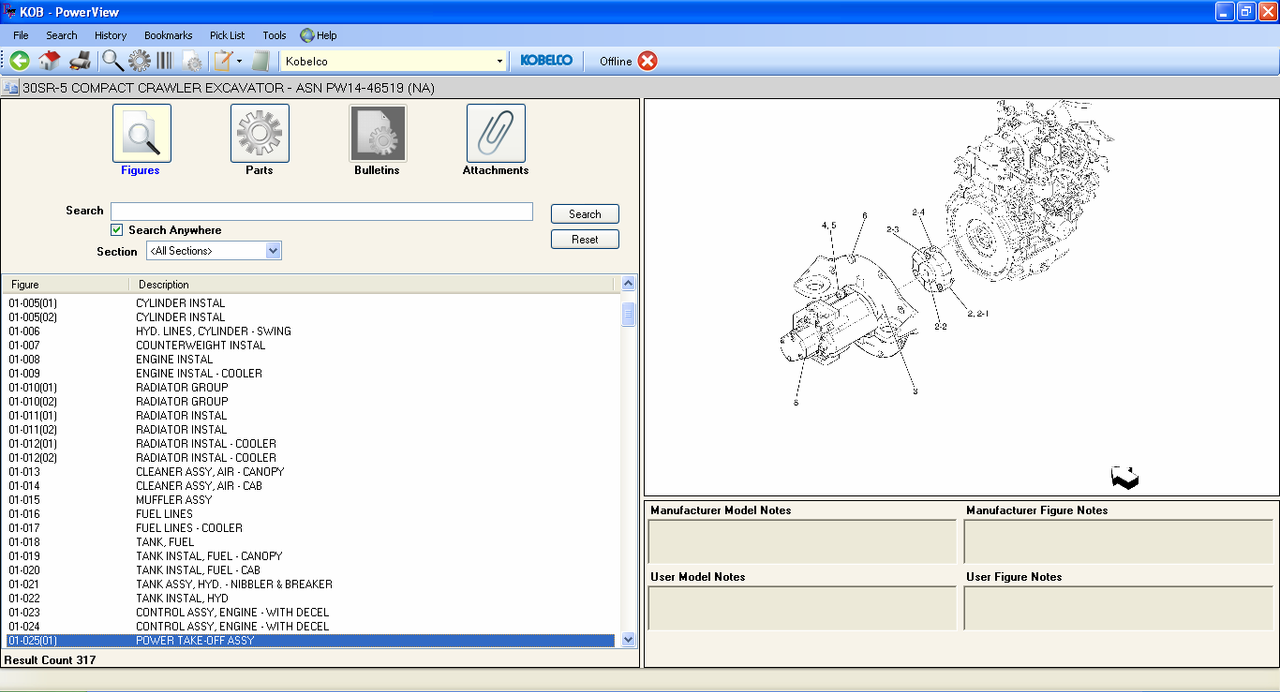Viewport: 1280px width, 692px height.
Task: Select figure 01-018 TANK, FUEL
Action: coord(311,542)
